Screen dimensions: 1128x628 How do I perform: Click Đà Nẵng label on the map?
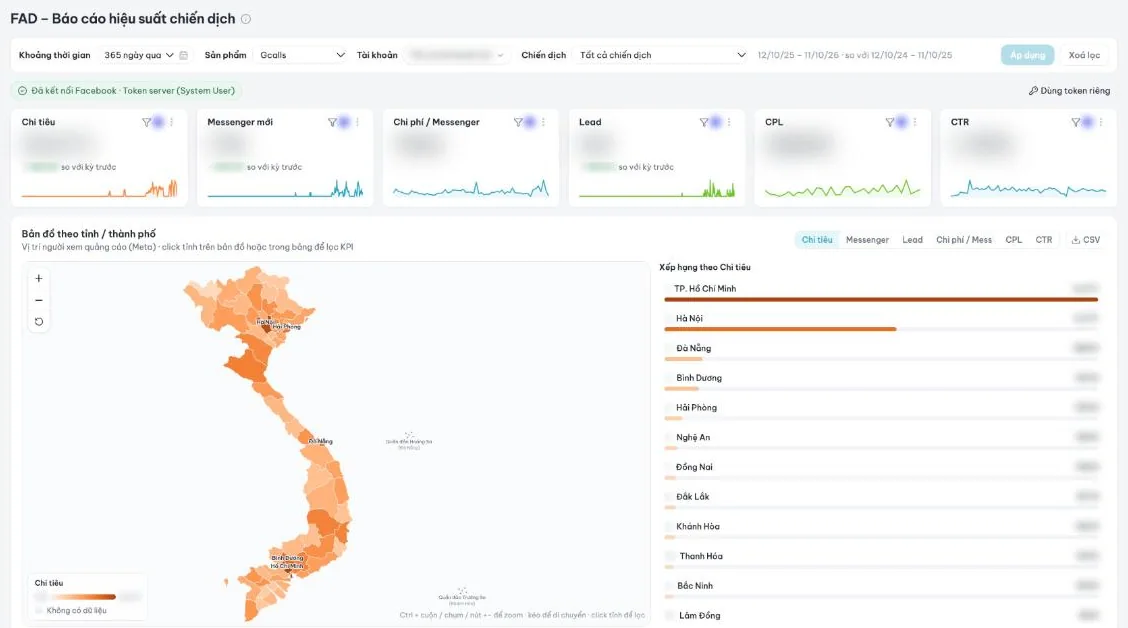click(x=321, y=441)
